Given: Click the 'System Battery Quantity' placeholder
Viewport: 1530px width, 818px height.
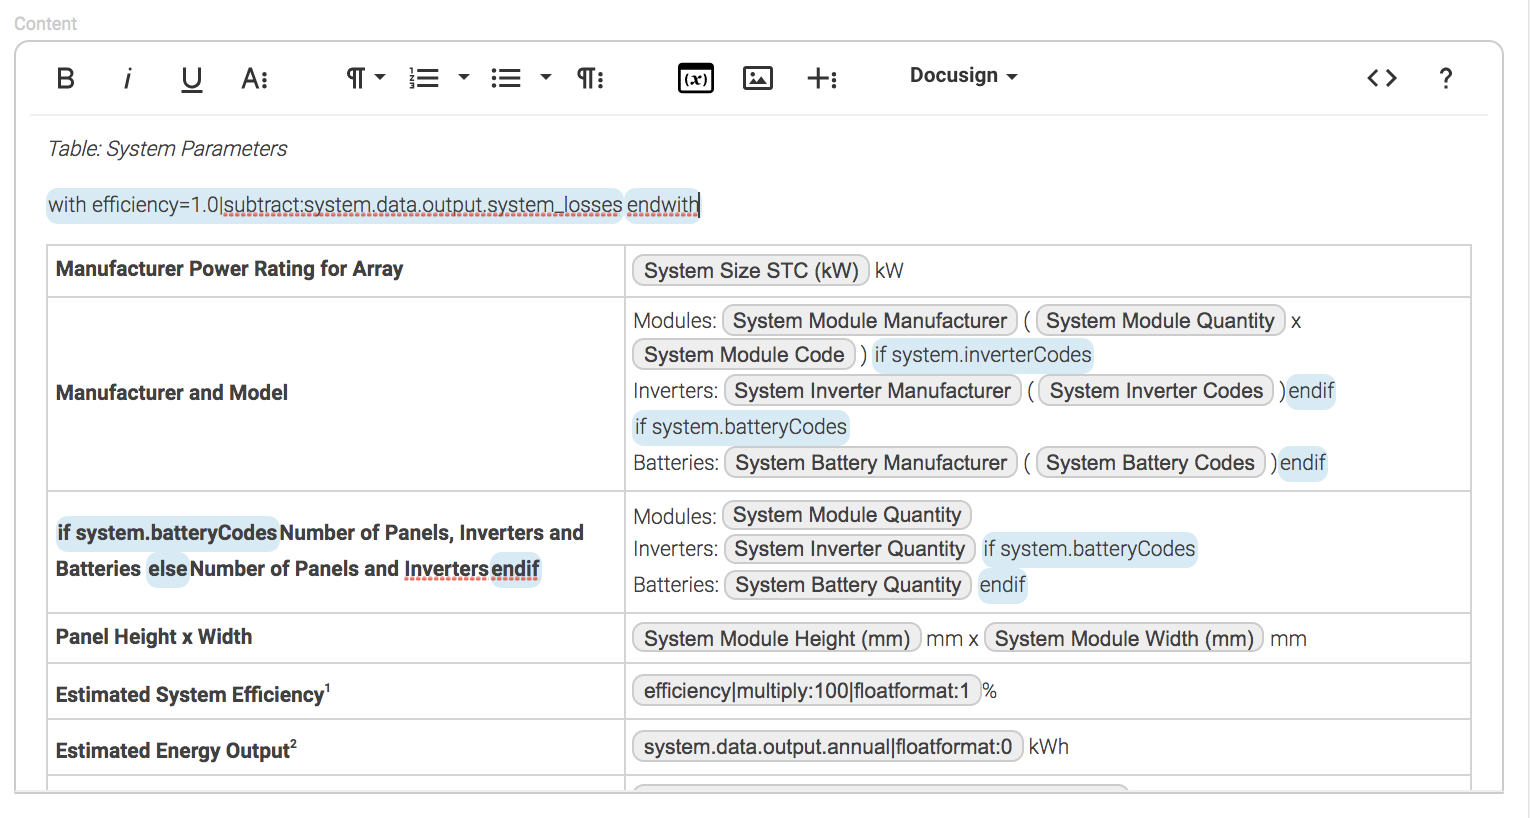Looking at the screenshot, I should [x=848, y=585].
